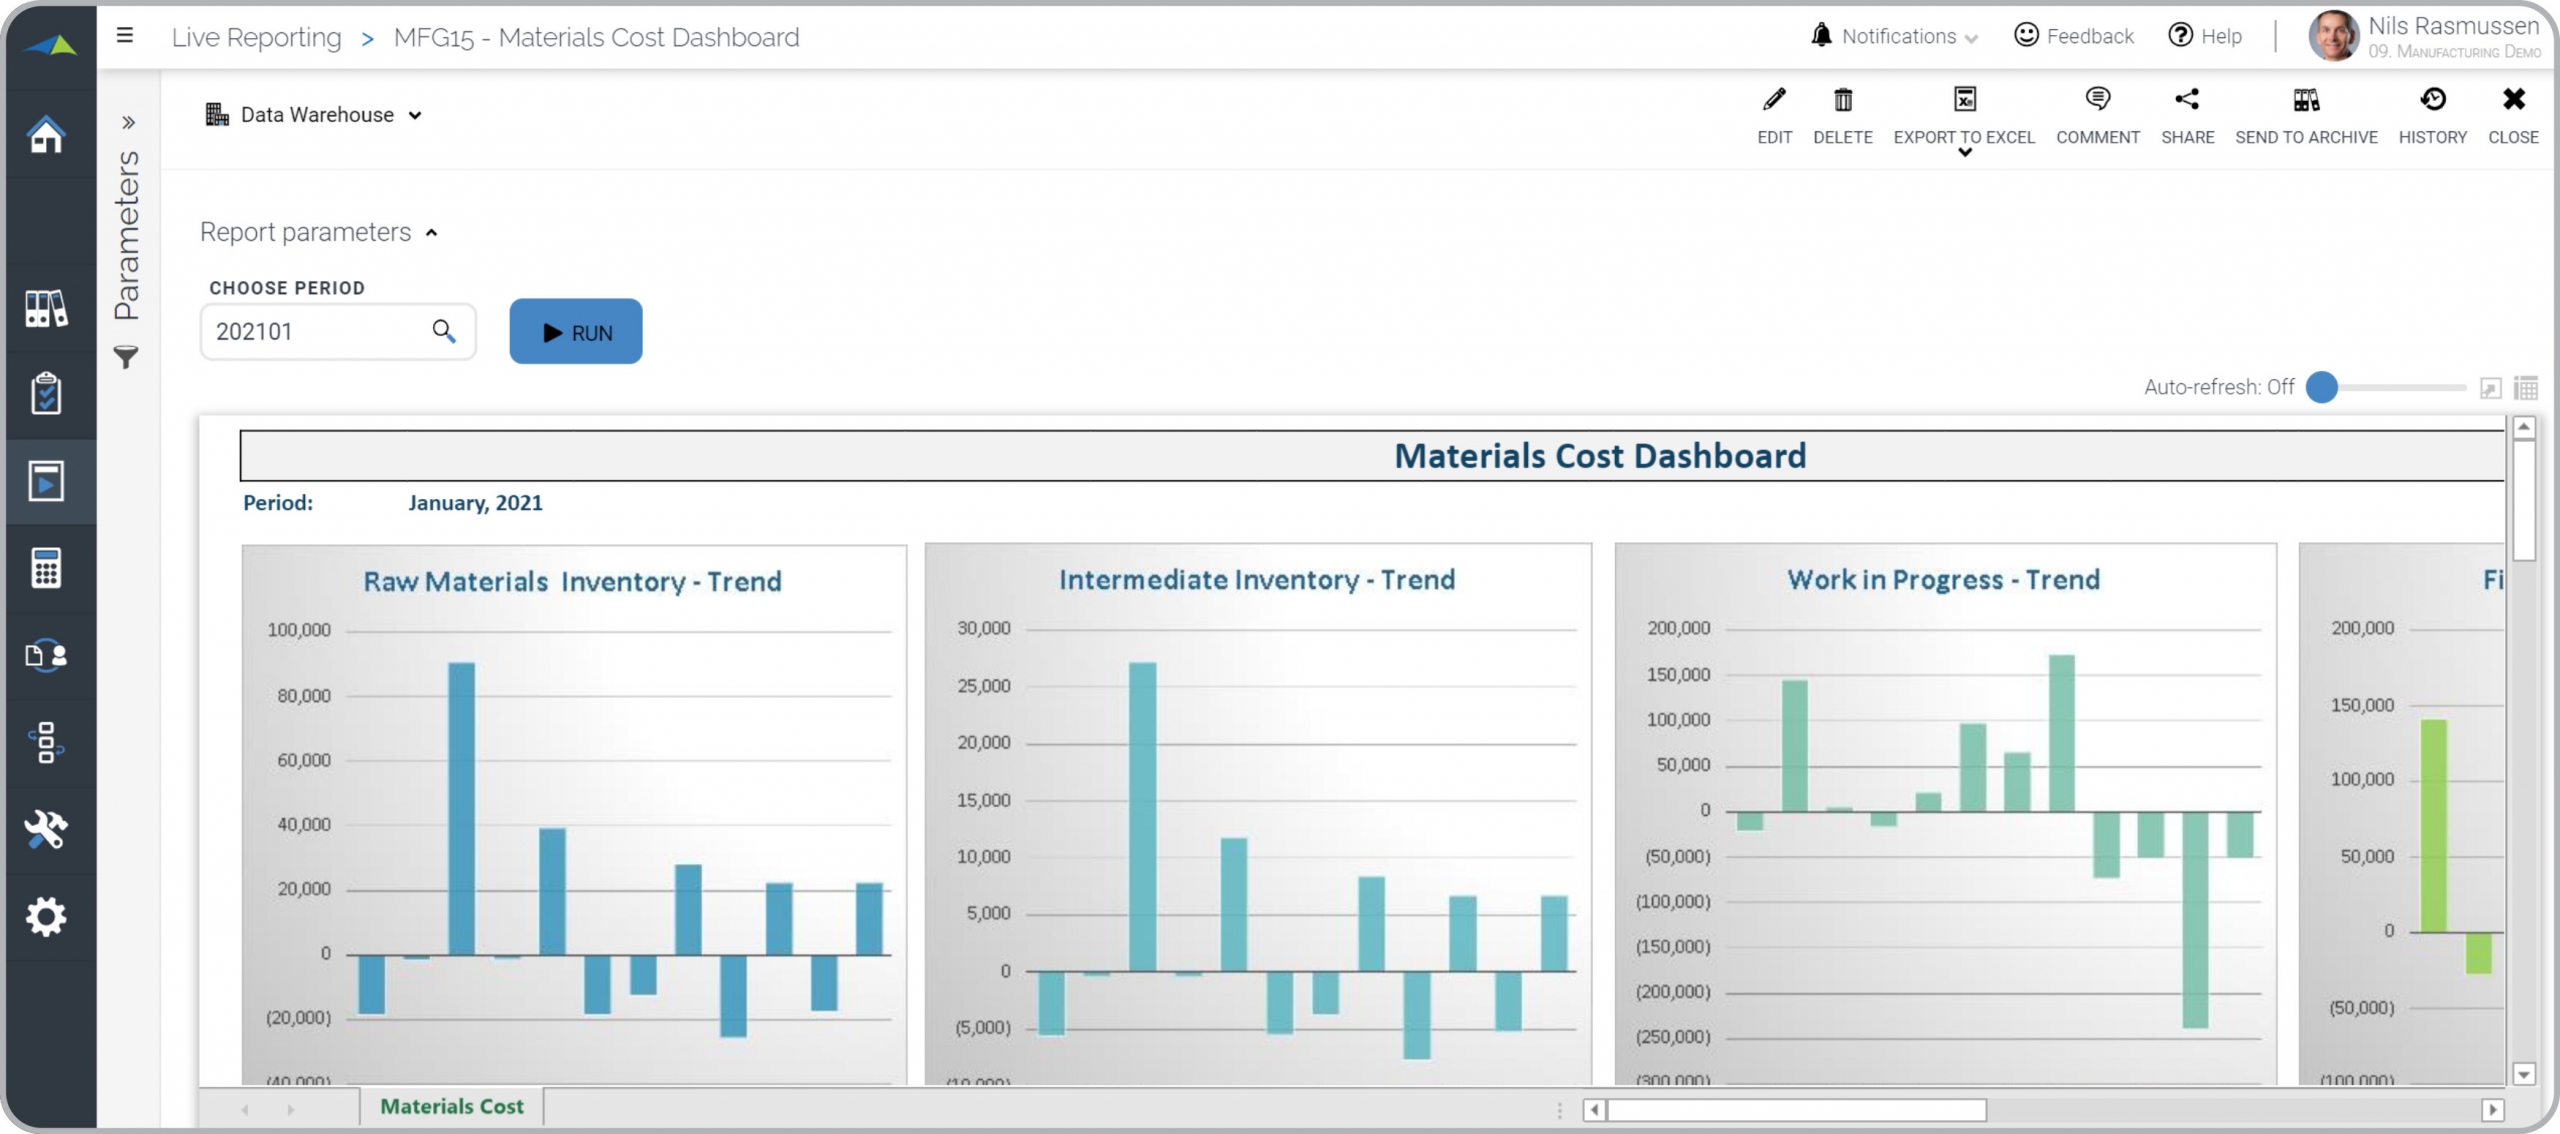Open Settings from the sidebar gear icon
This screenshot has height=1134, width=2560.
(46, 916)
